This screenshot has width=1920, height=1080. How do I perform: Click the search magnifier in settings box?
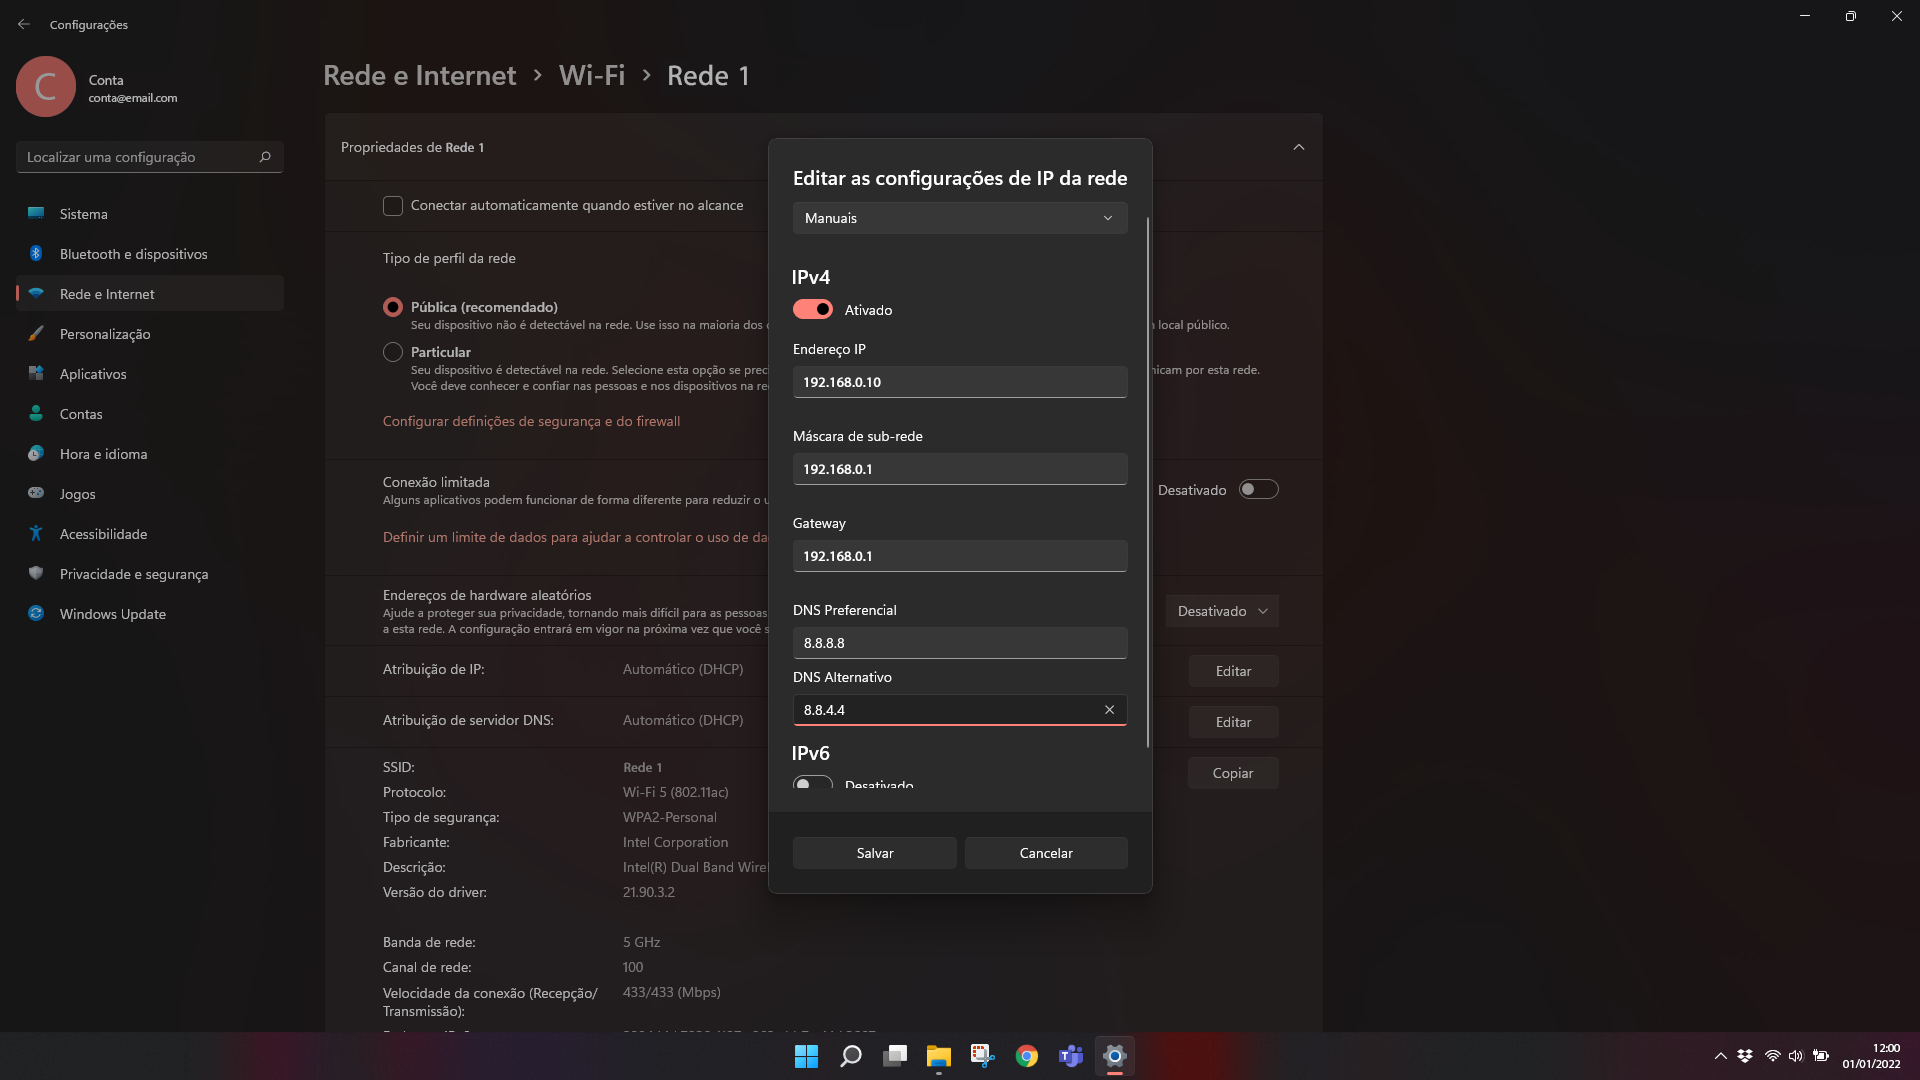click(x=265, y=157)
